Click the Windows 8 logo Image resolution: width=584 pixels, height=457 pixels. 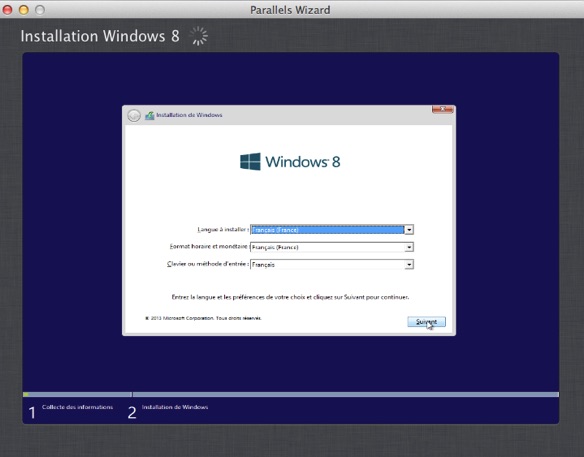[x=290, y=162]
